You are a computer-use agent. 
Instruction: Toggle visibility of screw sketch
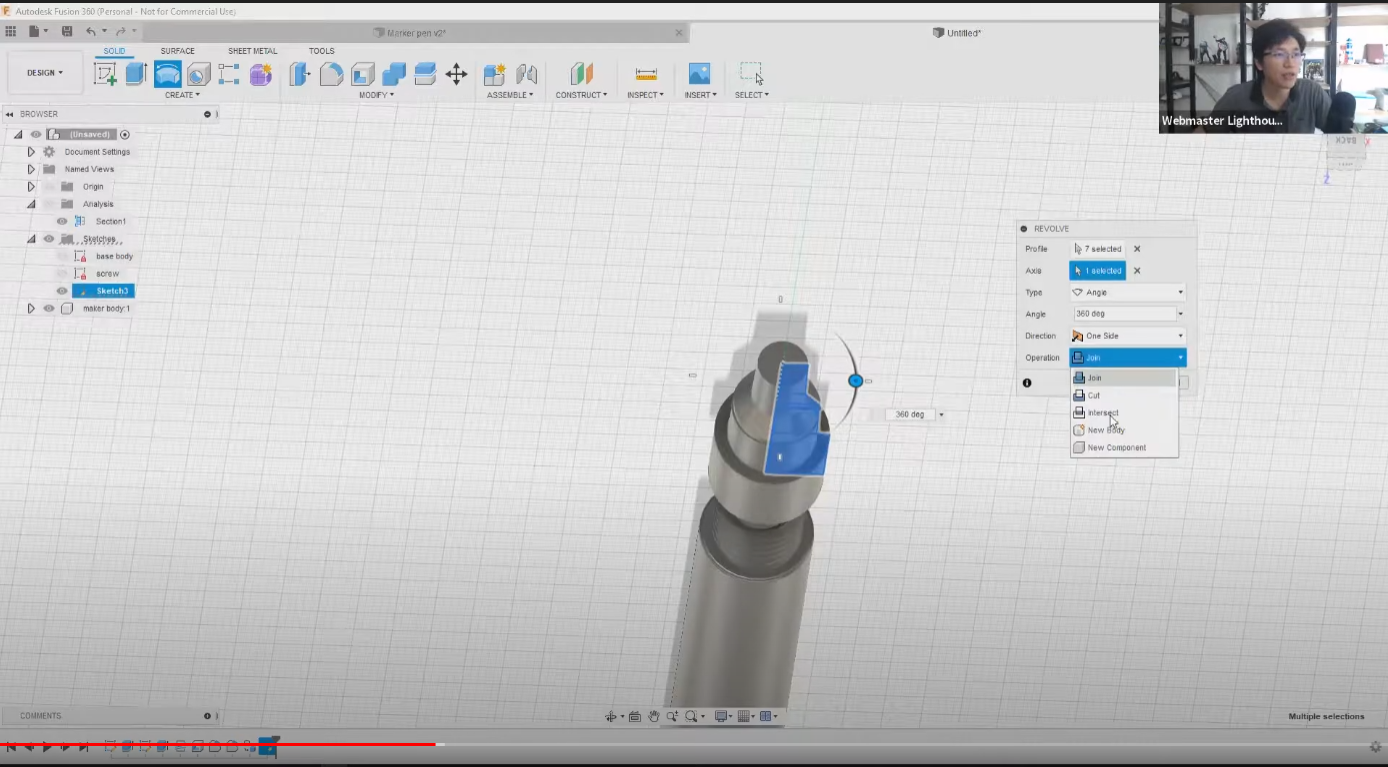point(62,273)
